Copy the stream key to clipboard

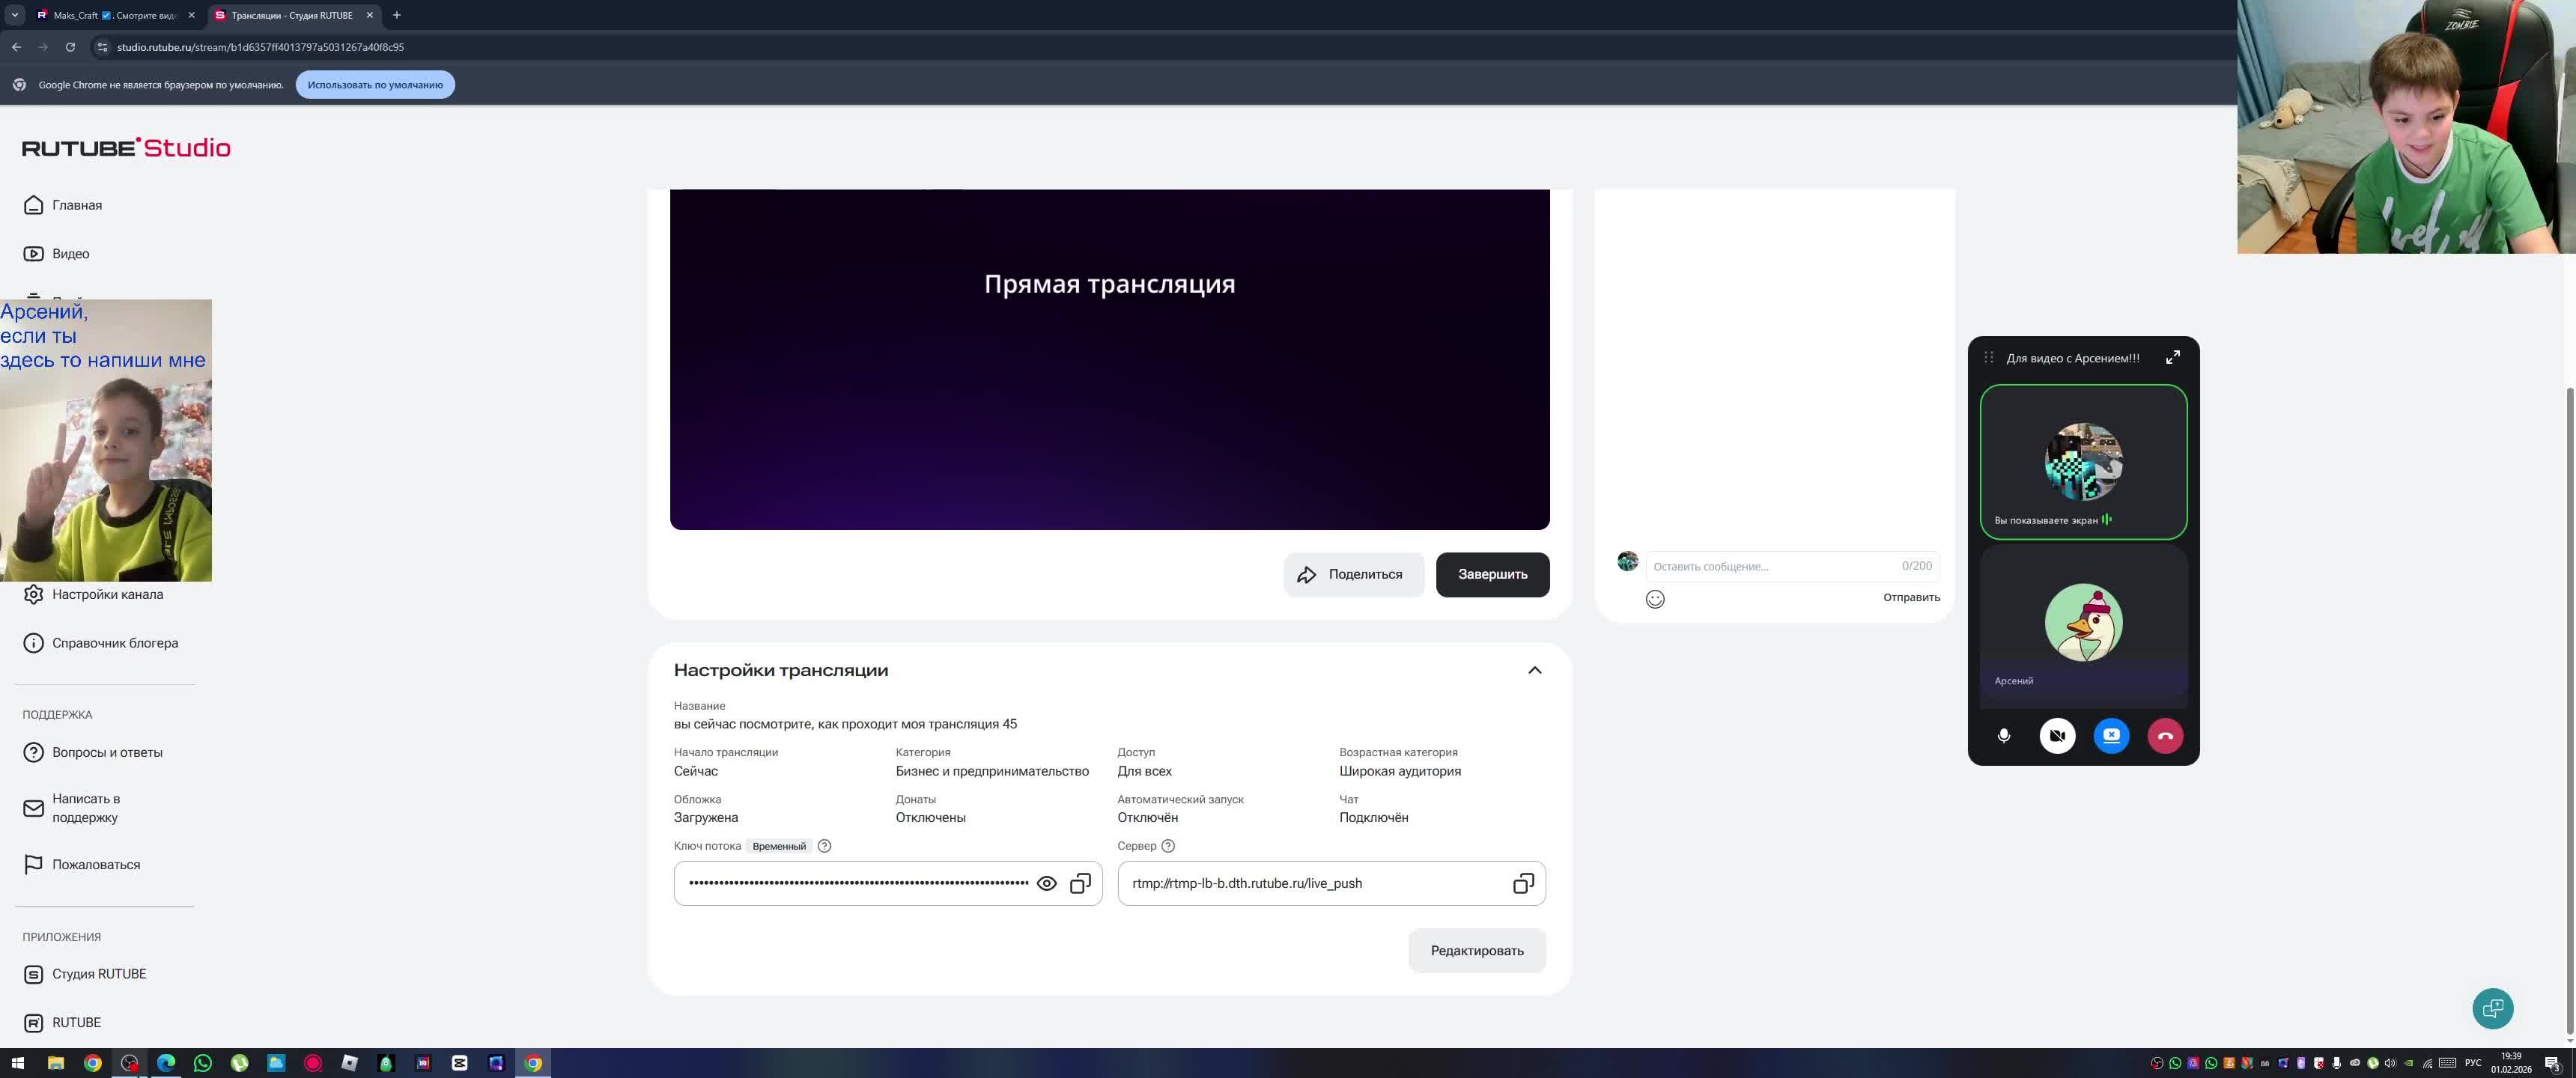point(1080,884)
